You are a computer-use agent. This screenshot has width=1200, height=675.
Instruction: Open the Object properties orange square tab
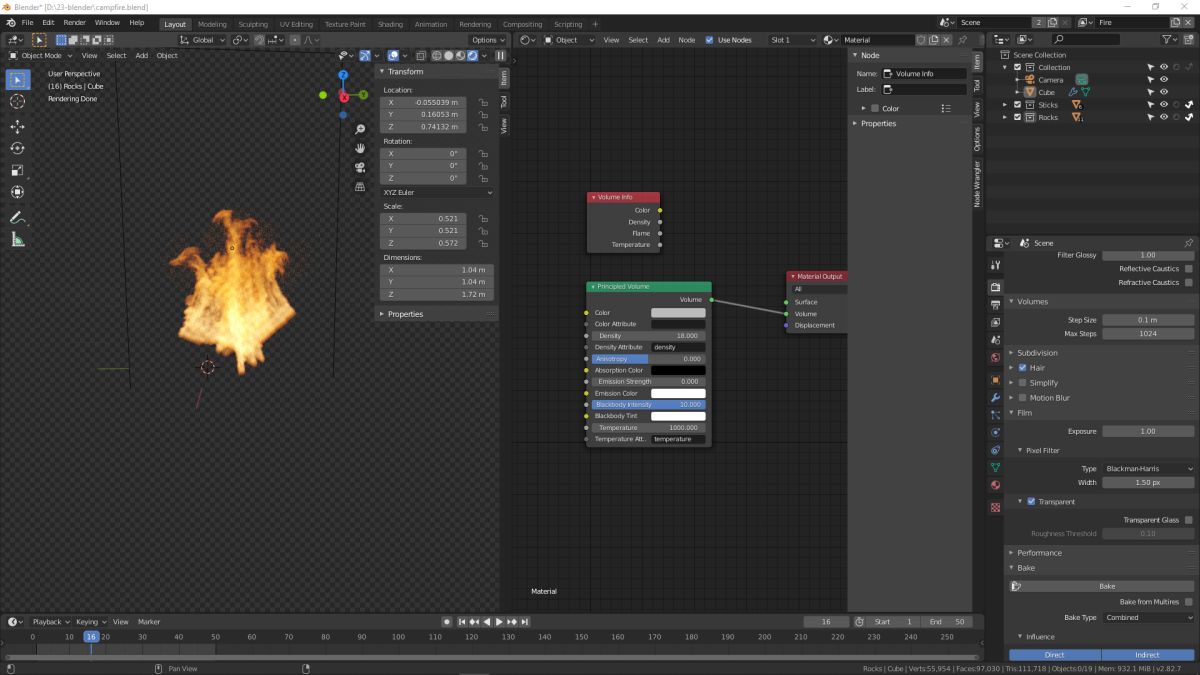coord(995,380)
